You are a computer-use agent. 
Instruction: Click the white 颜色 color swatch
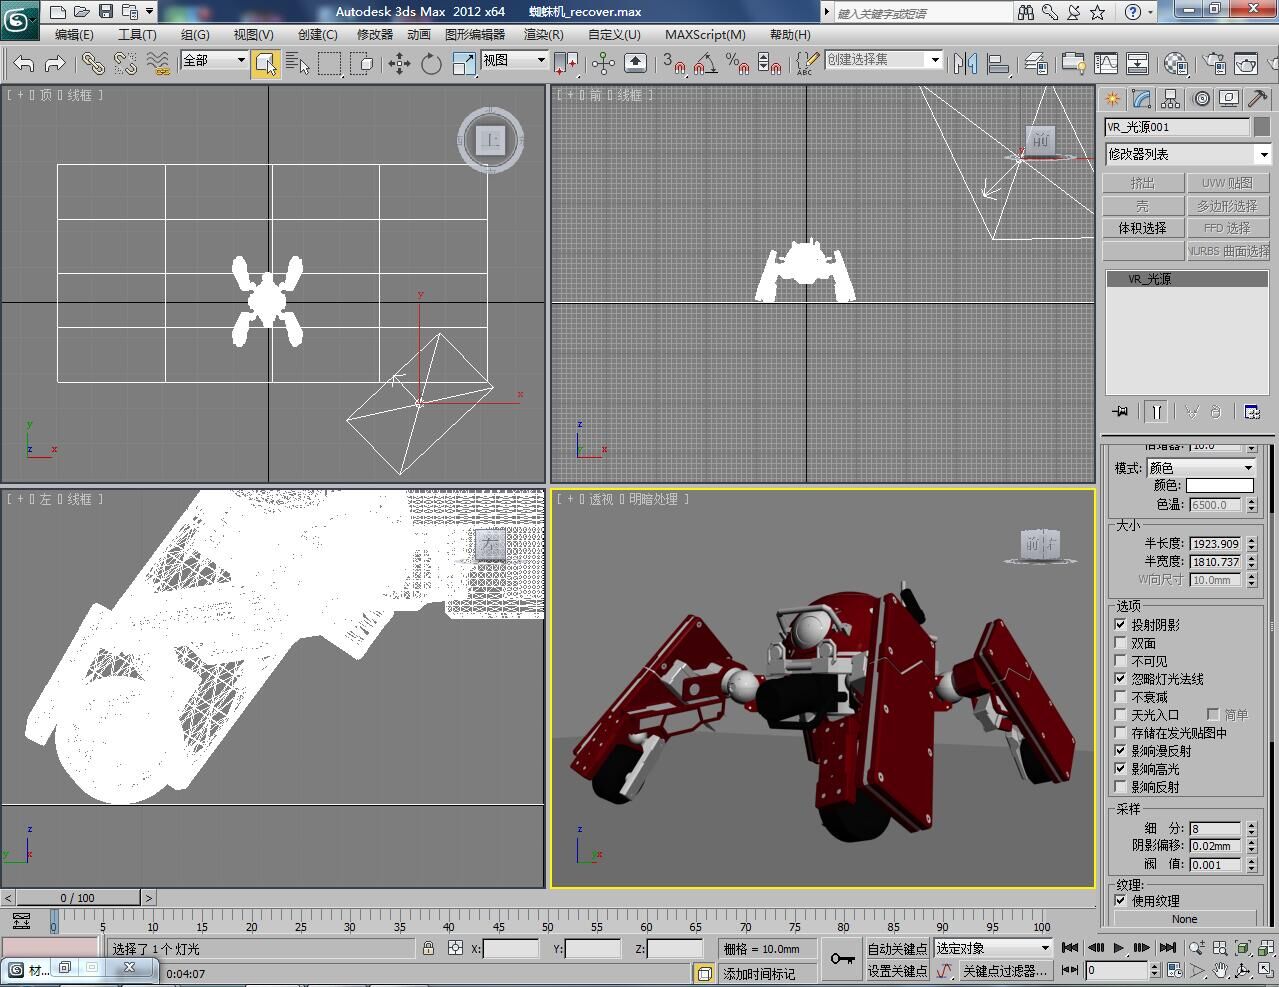(1219, 486)
